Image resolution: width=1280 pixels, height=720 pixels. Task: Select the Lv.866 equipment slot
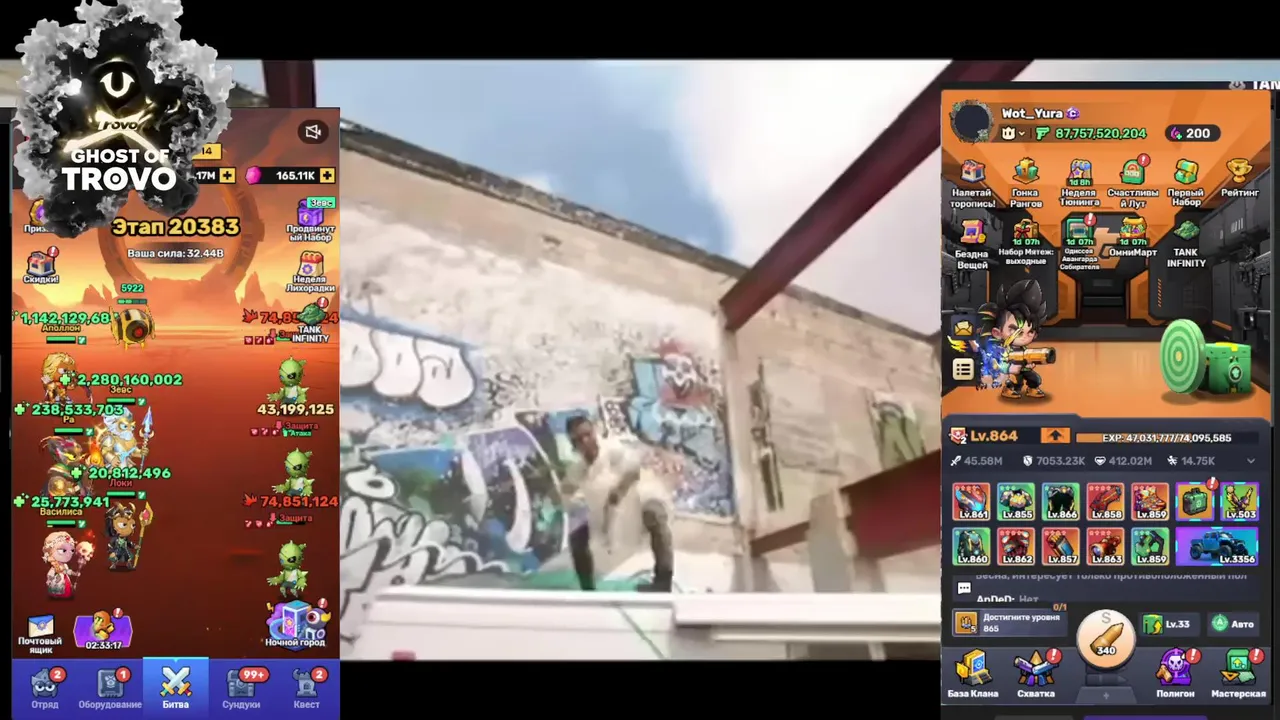[x=1061, y=502]
